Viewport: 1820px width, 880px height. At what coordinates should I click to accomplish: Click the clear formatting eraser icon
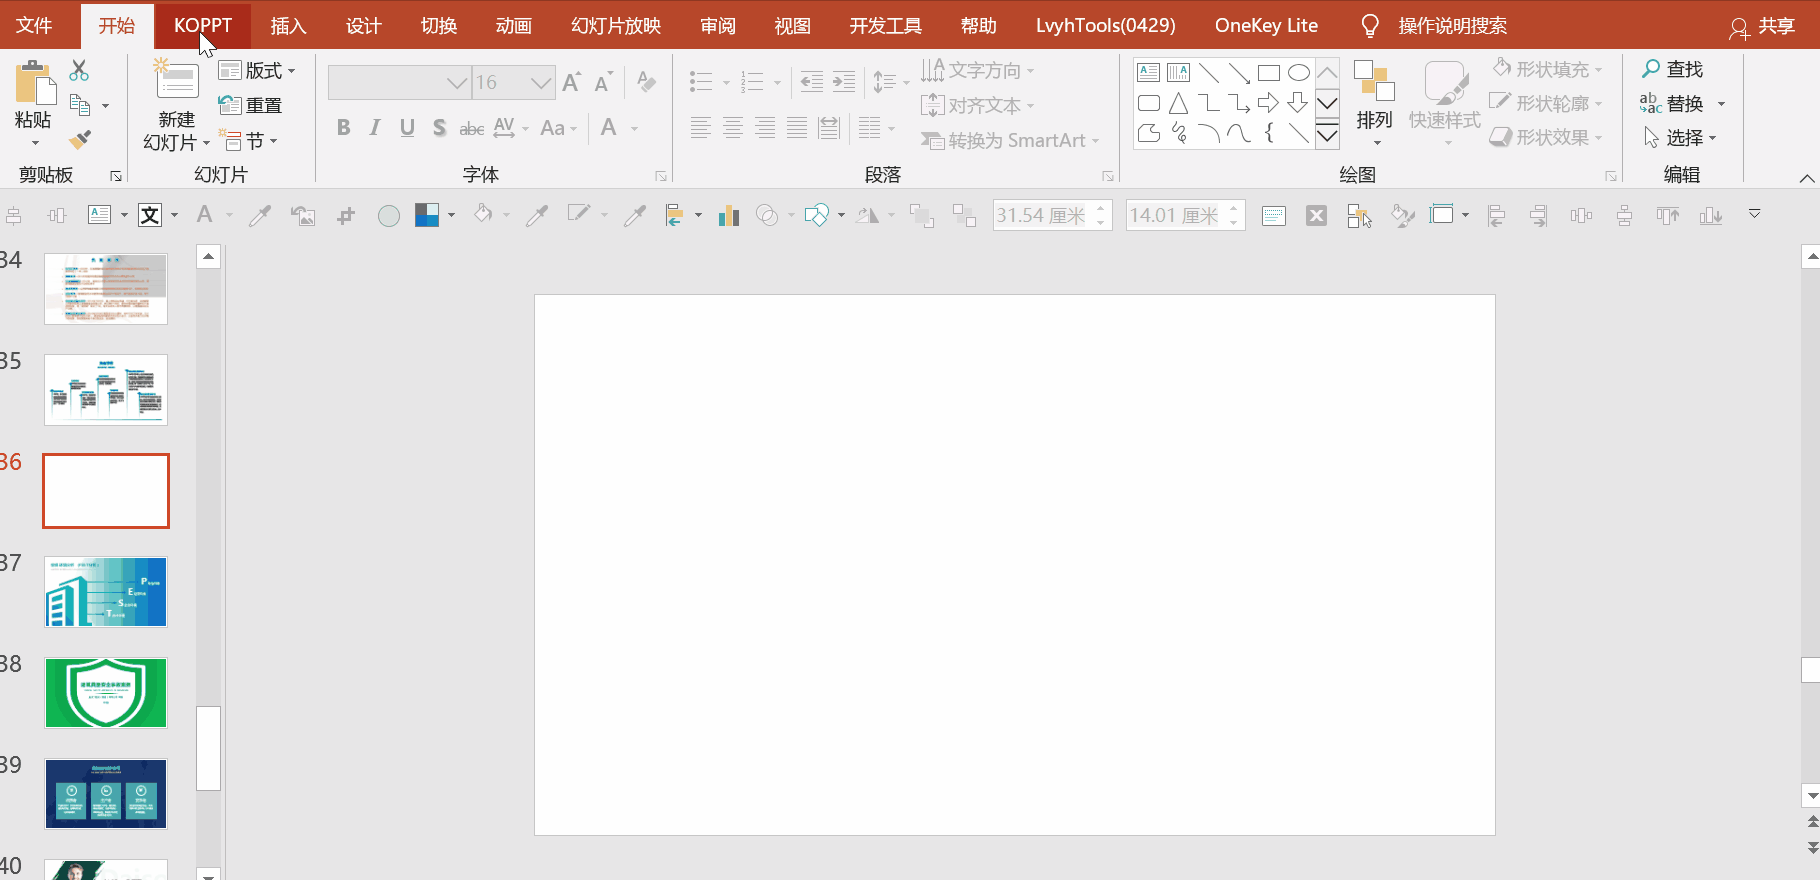coord(646,82)
